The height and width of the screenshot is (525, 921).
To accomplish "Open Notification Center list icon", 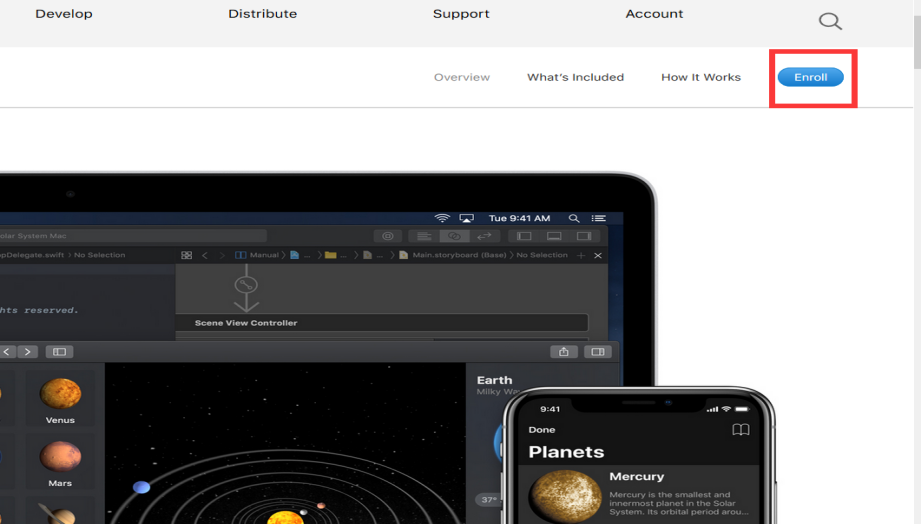I will tap(599, 218).
